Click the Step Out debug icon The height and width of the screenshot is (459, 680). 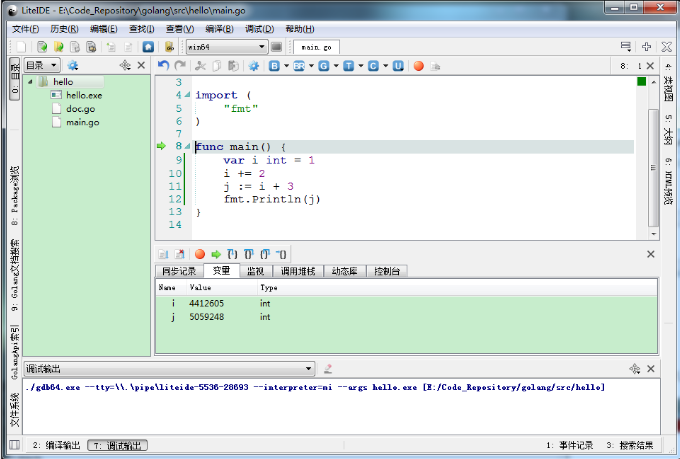tap(265, 254)
